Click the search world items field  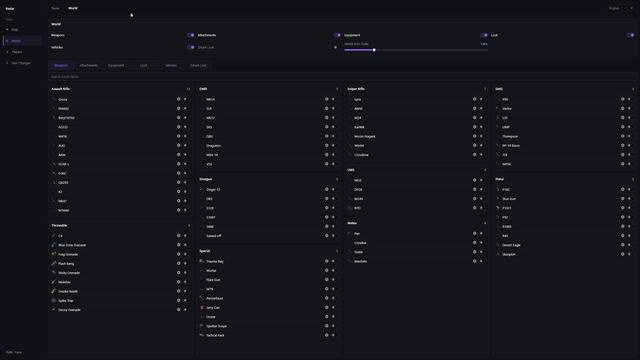click(x=342, y=77)
